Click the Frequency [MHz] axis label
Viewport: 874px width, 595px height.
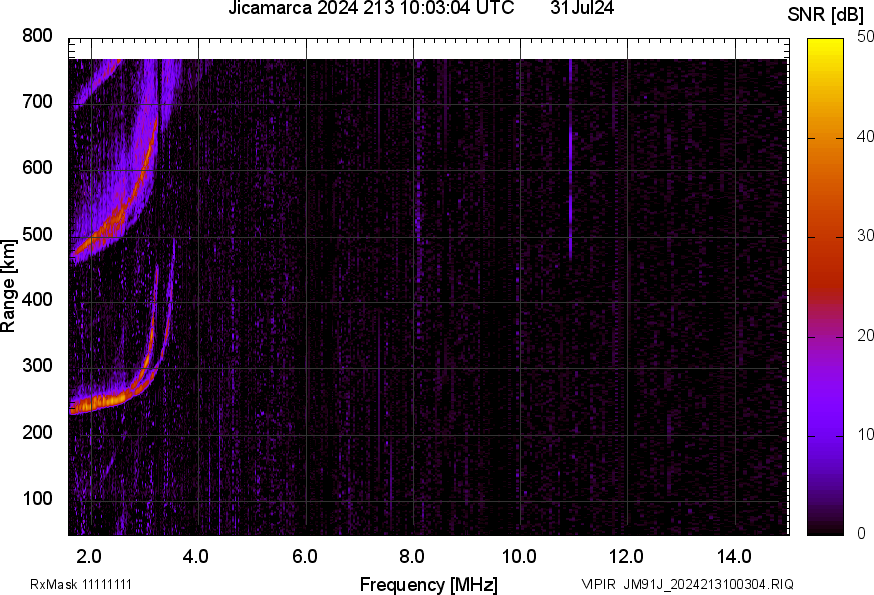(x=428, y=584)
